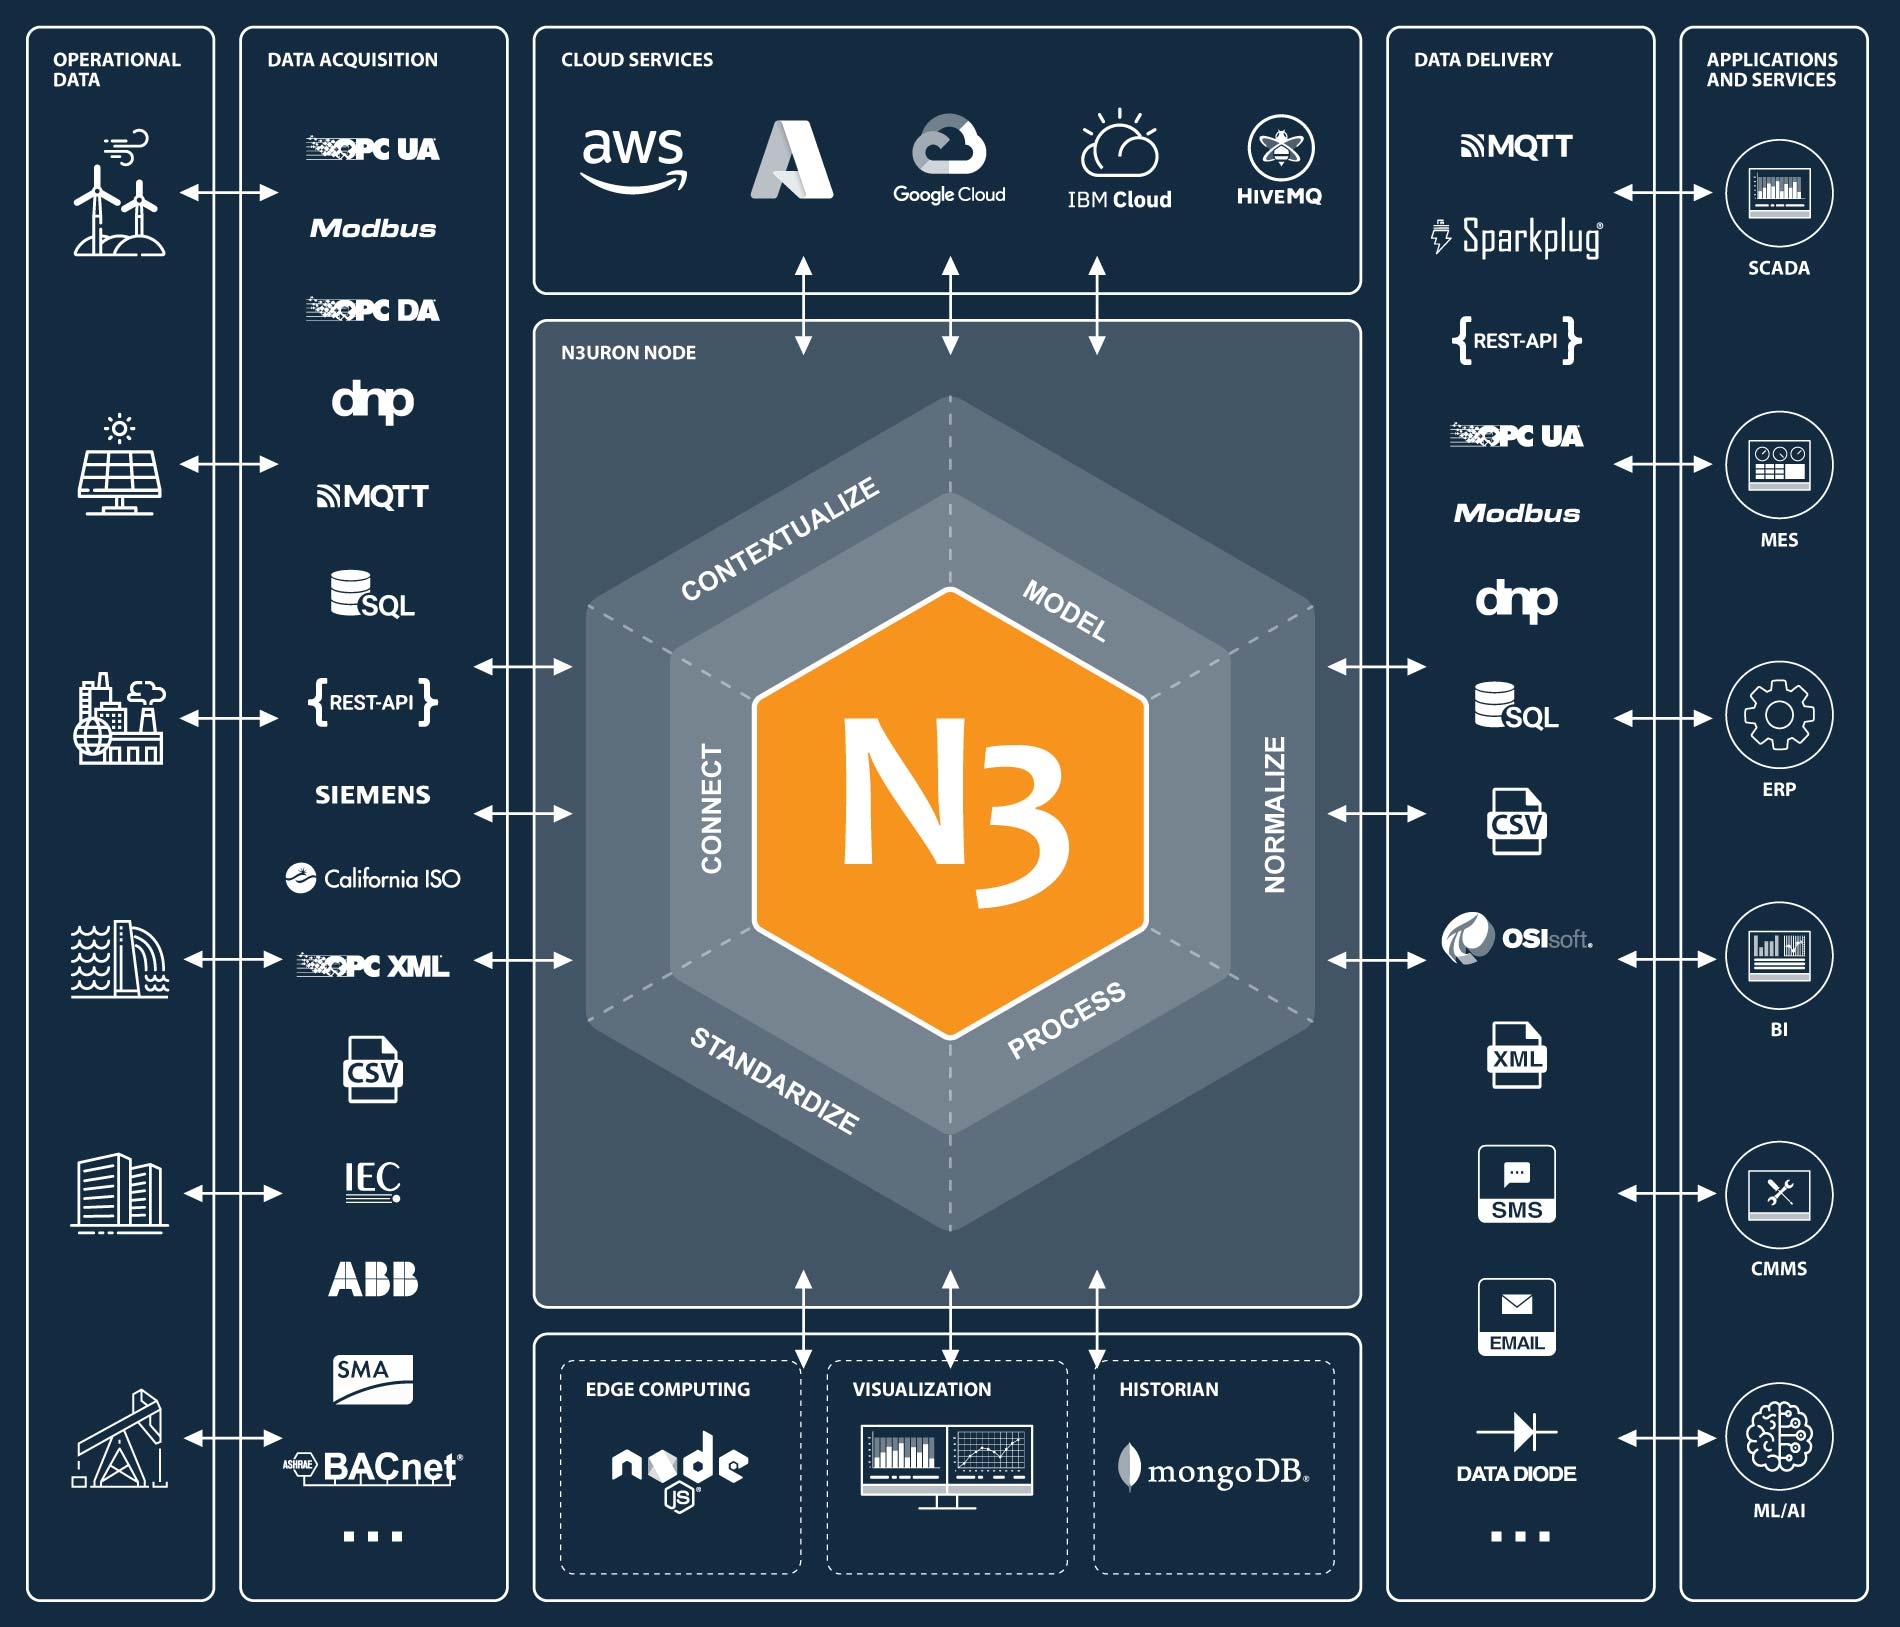Select the Sparkplug logo in Data Delivery

(1517, 238)
